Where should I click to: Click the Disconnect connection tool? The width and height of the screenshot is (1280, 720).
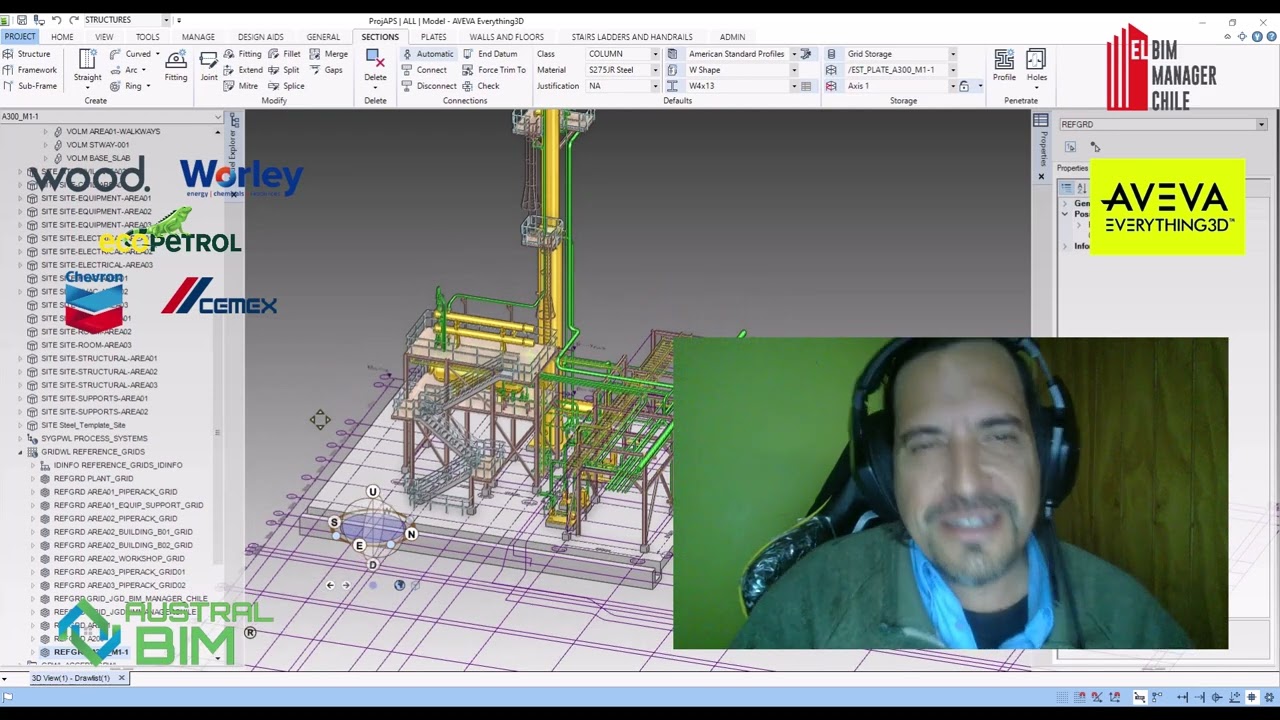[429, 86]
